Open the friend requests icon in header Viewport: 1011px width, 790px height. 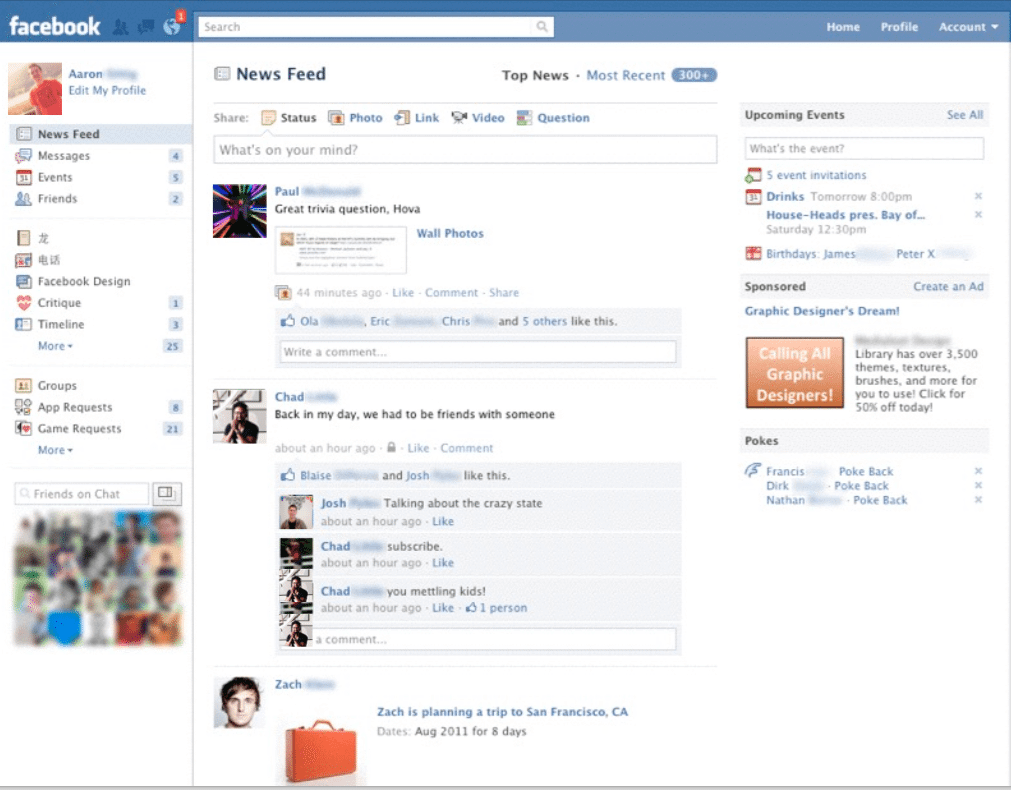click(x=120, y=27)
